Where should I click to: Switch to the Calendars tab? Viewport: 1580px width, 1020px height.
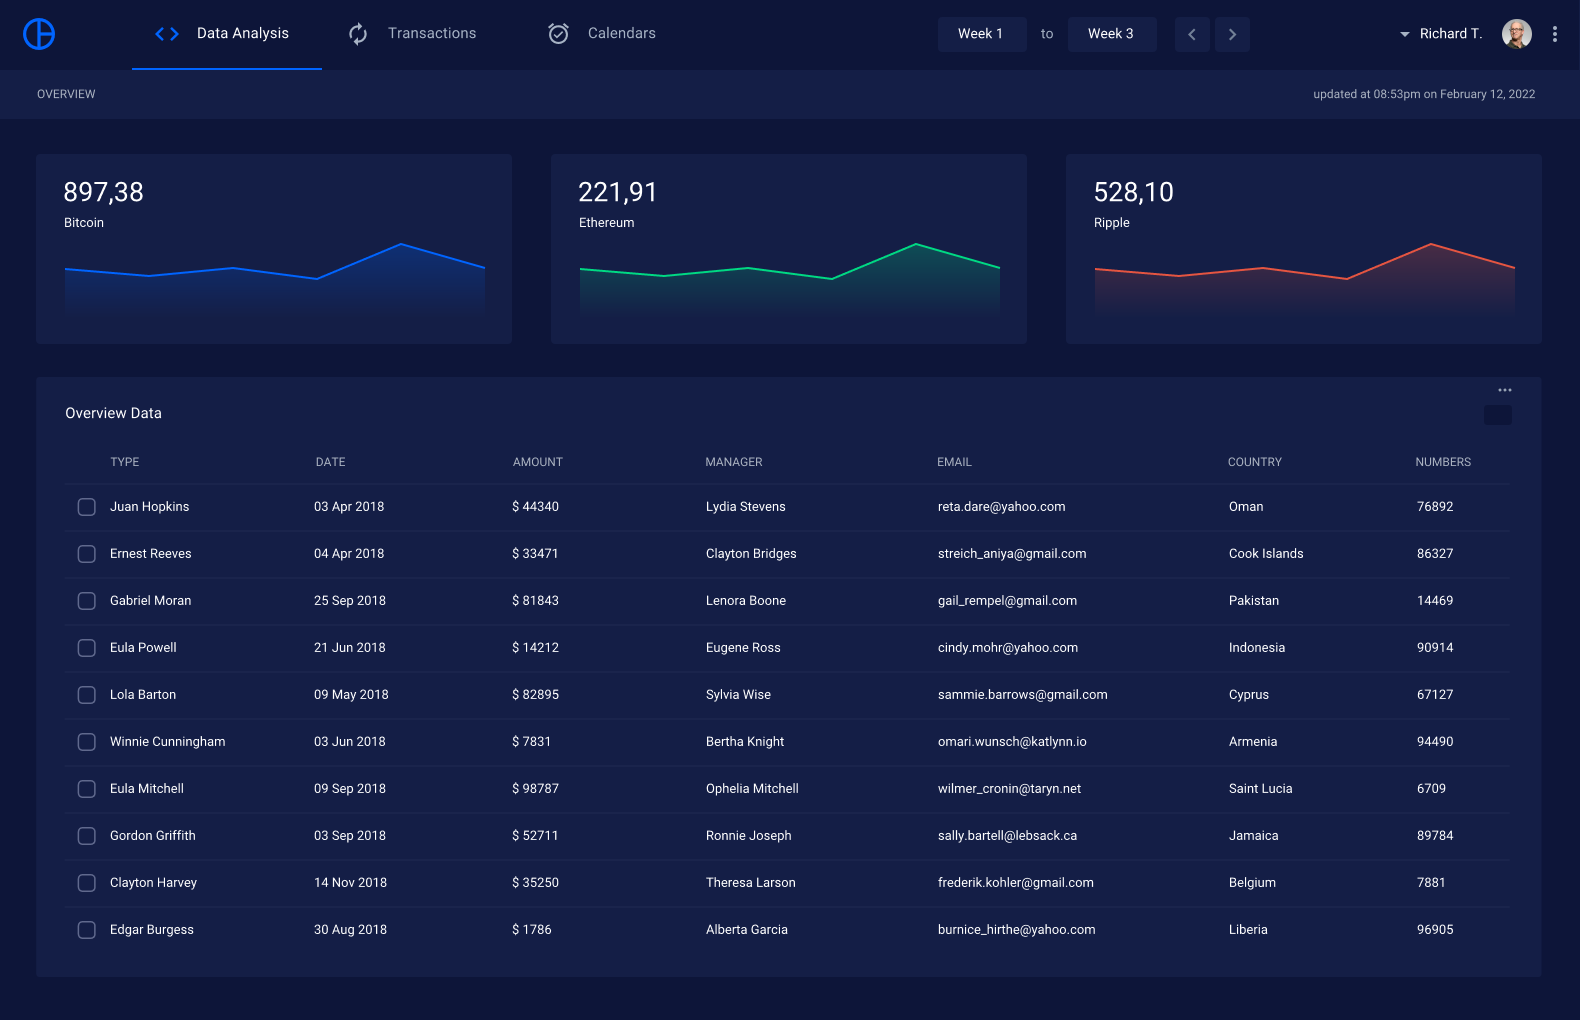point(602,34)
